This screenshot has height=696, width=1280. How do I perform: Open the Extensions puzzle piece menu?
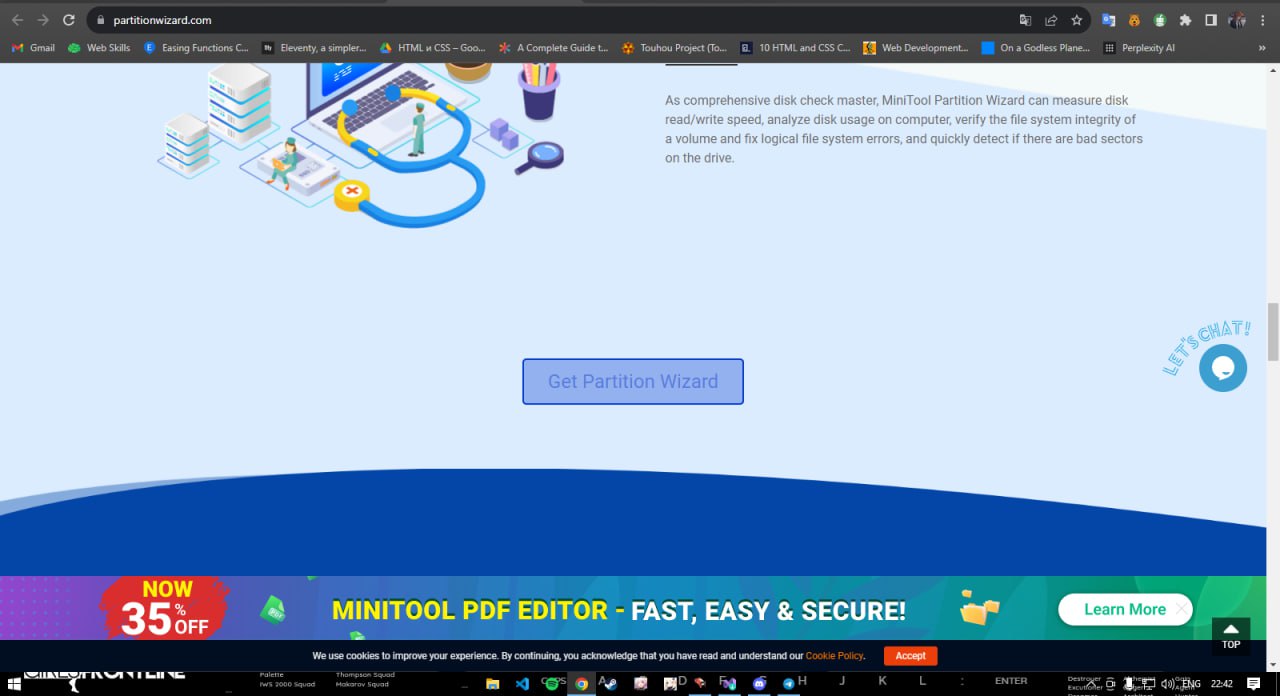1186,20
